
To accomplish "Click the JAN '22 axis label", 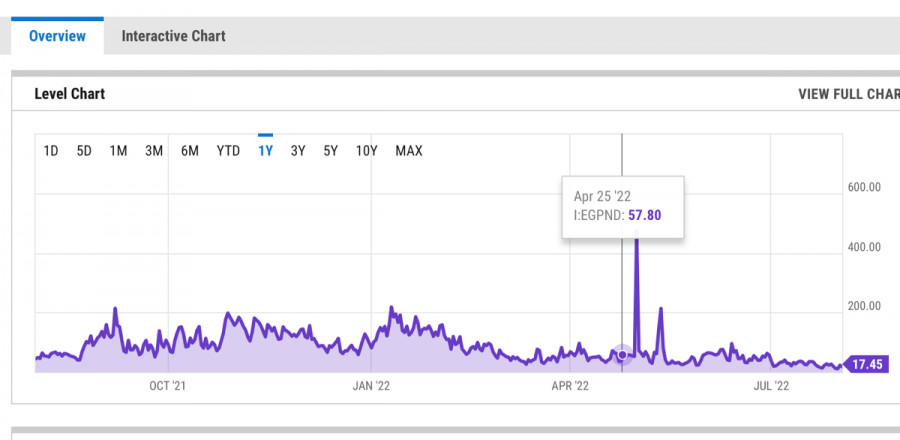I will [371, 385].
